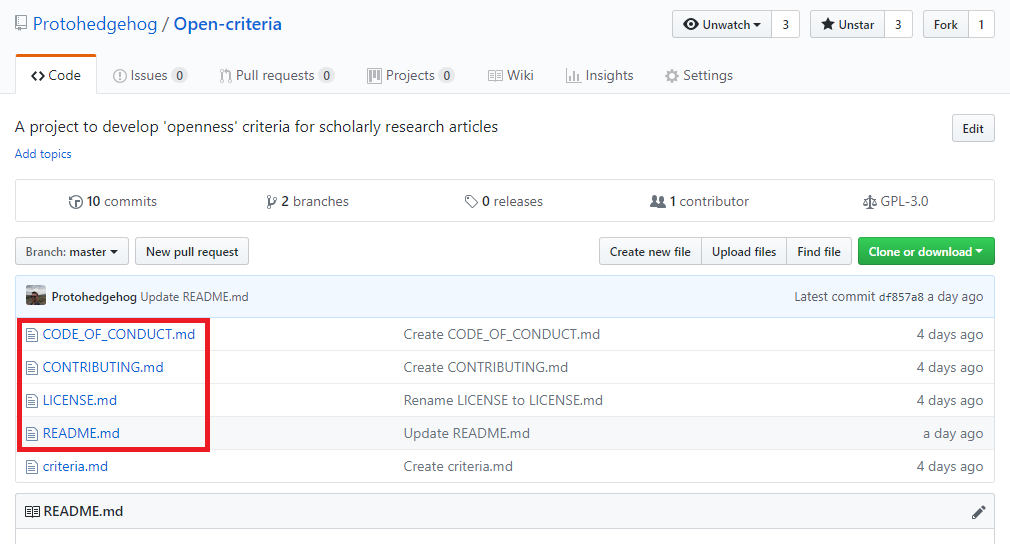Screen dimensions: 1010x544
Task: Open the GPL-3.0 license link
Action: [x=895, y=202]
